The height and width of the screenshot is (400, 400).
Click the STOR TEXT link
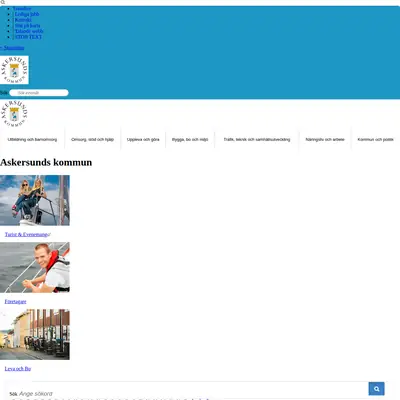(x=28, y=37)
